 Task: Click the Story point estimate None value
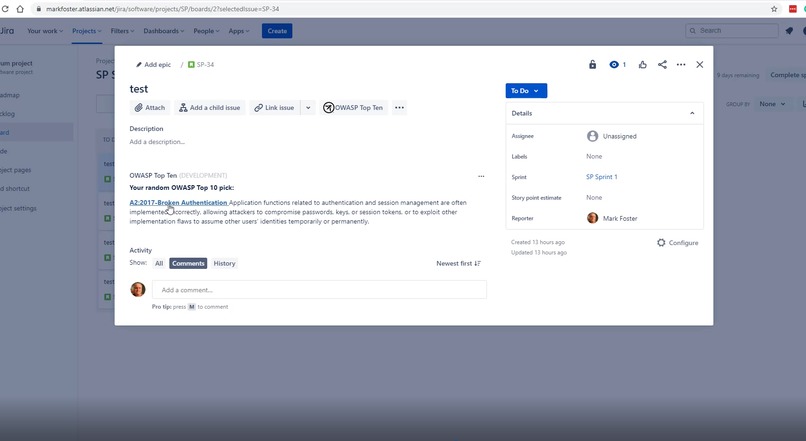tap(594, 197)
